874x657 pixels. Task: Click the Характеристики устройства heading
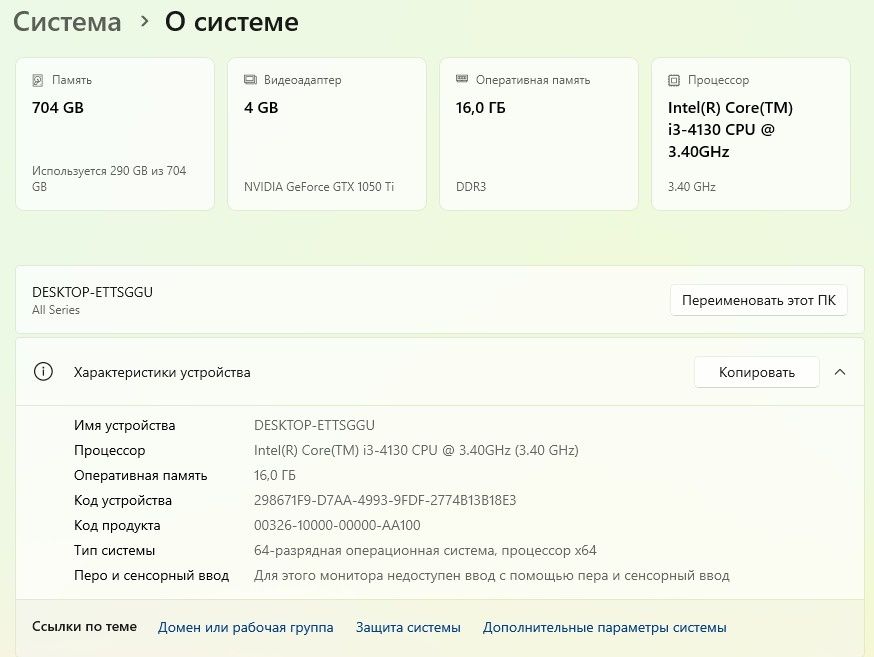point(162,372)
